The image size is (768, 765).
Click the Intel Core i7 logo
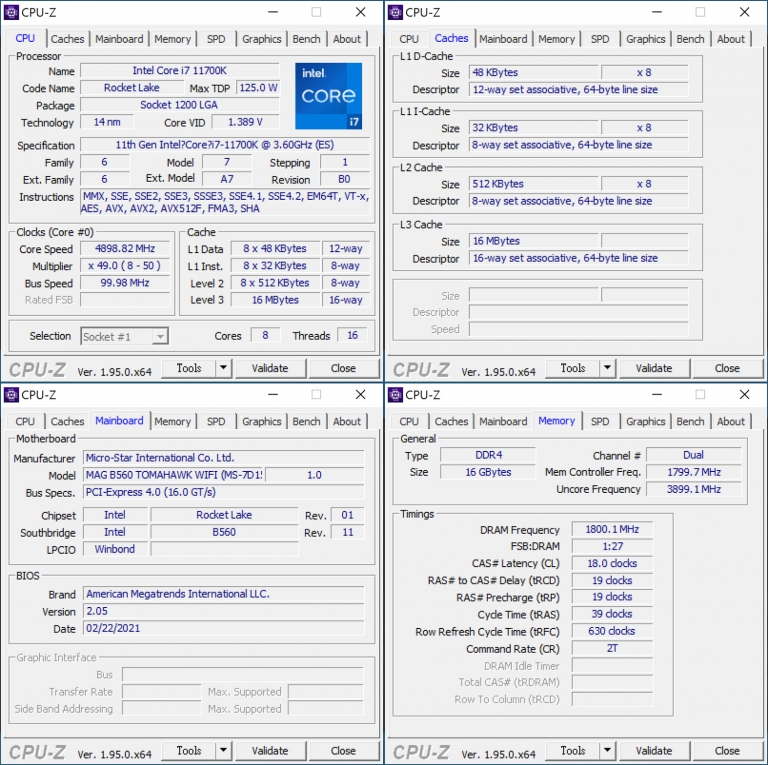[x=328, y=96]
